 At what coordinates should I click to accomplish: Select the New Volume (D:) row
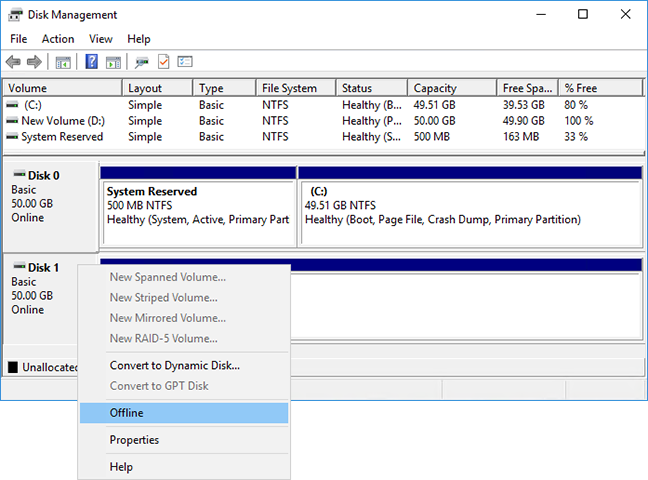pyautogui.click(x=324, y=121)
